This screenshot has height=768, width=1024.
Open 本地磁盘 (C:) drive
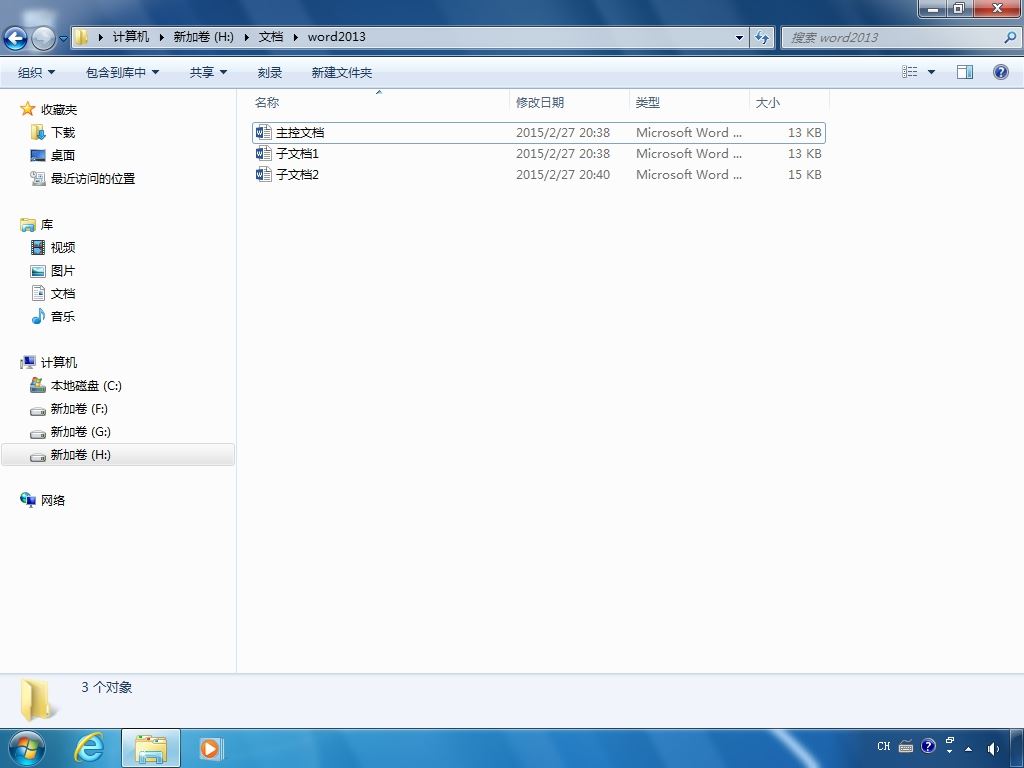[x=86, y=385]
